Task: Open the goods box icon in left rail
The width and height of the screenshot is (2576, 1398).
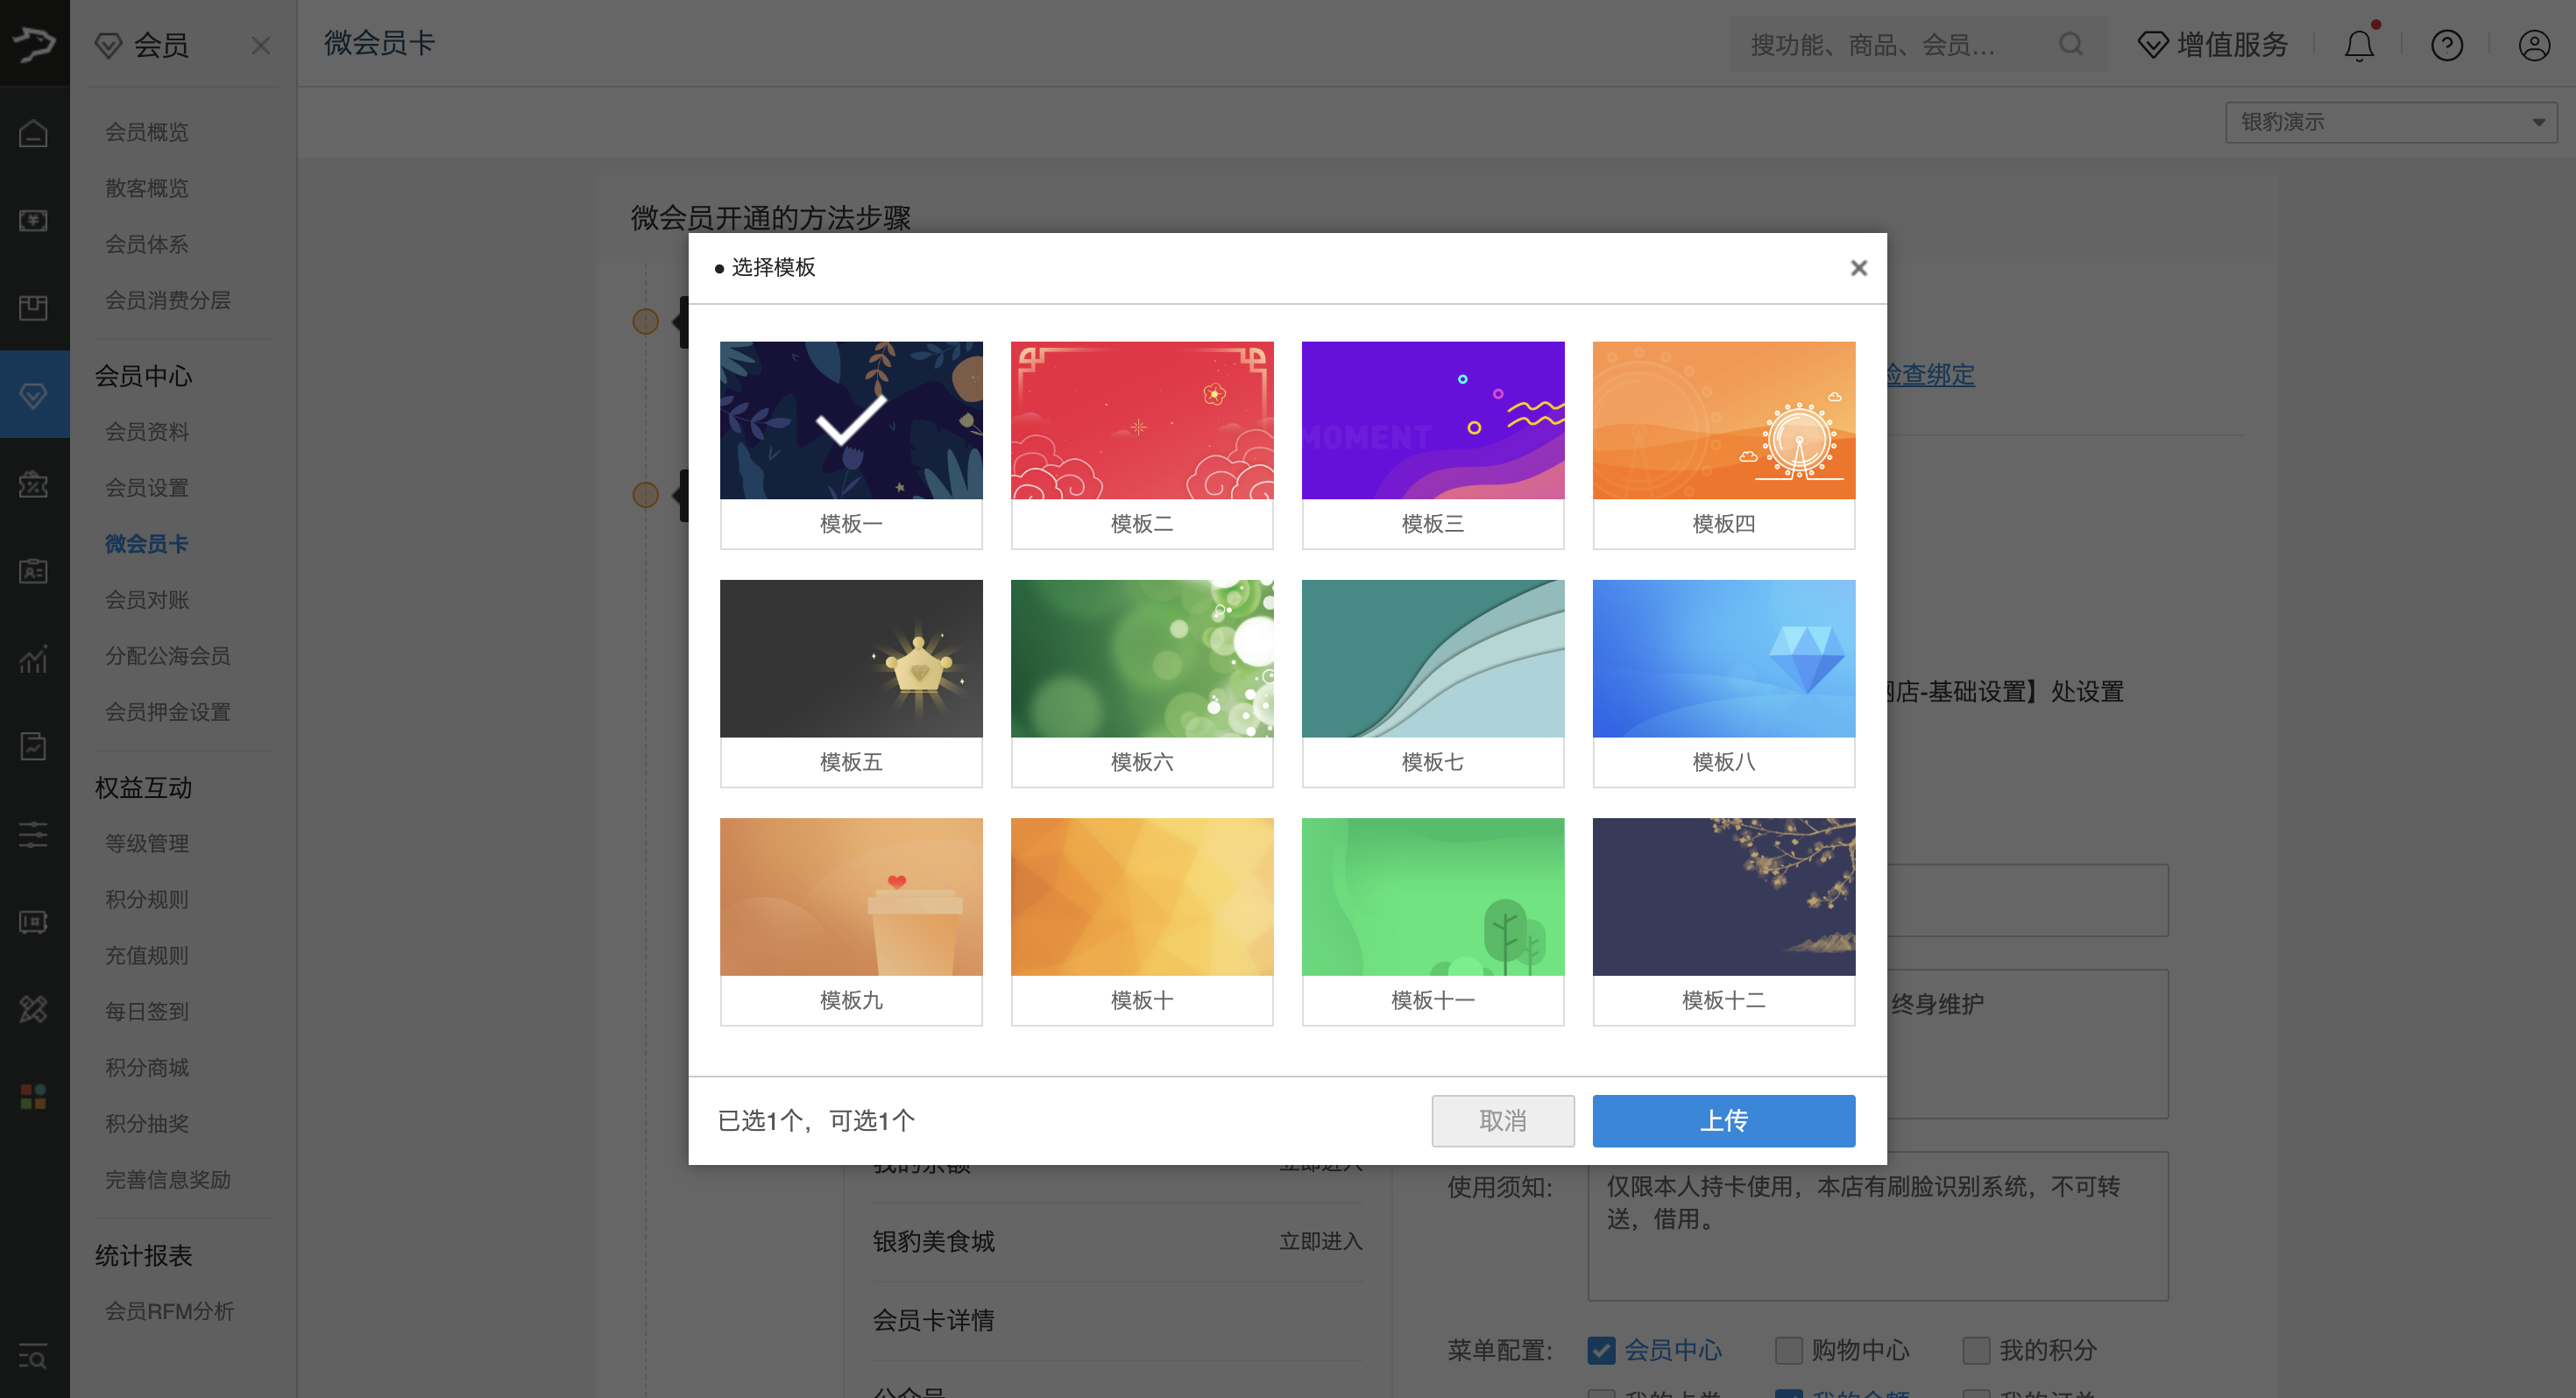Action: [x=34, y=308]
